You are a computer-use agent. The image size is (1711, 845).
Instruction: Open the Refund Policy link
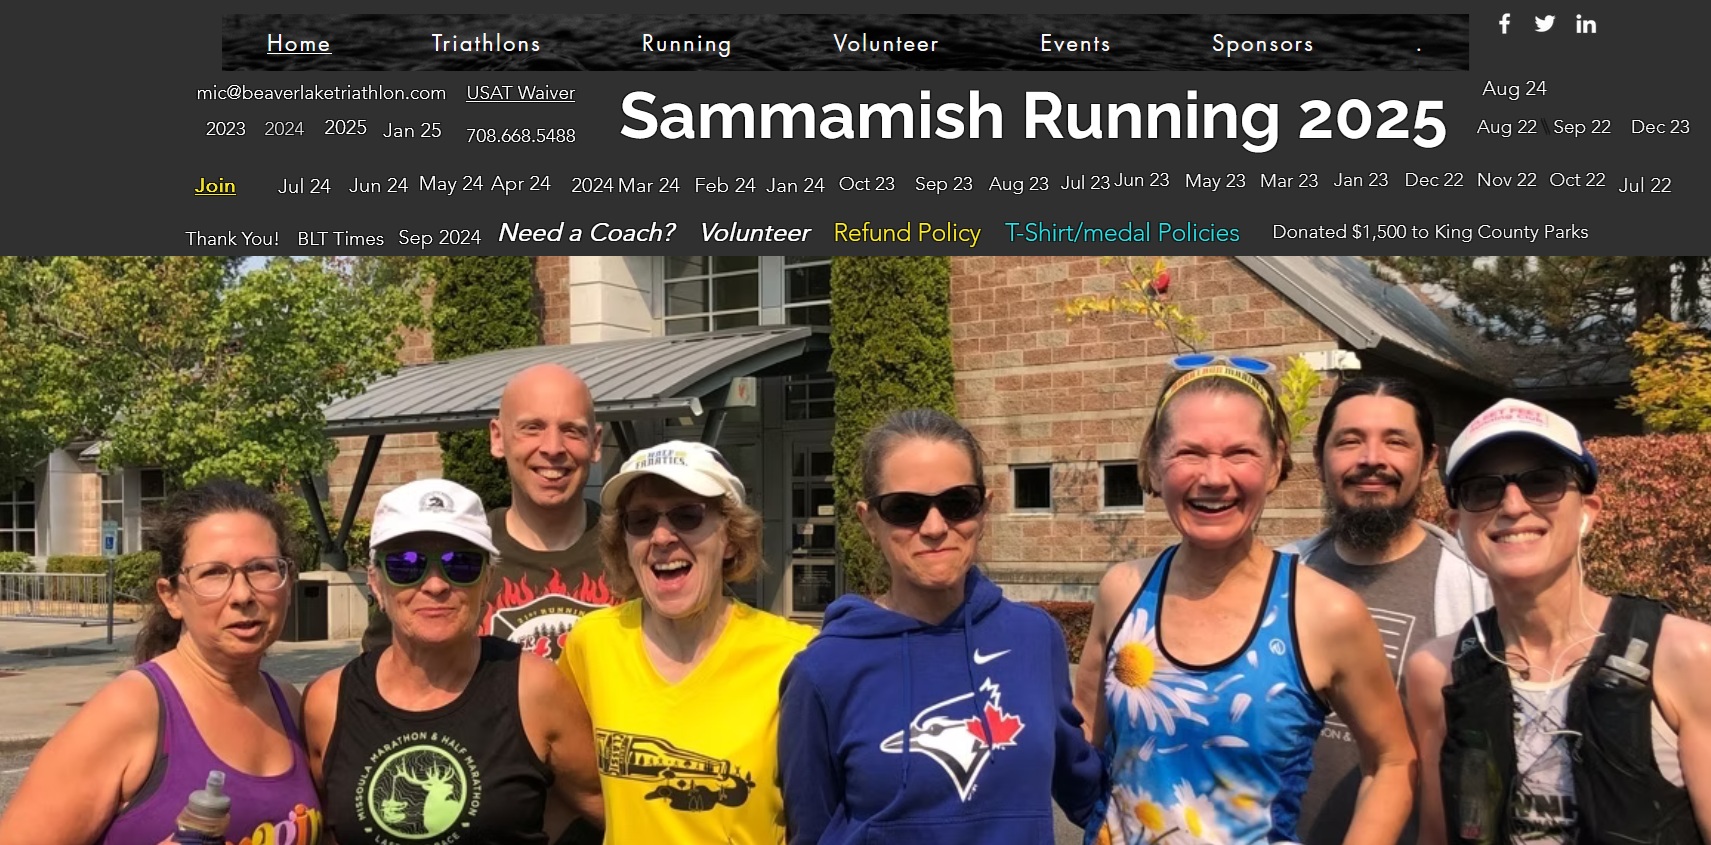pos(907,232)
